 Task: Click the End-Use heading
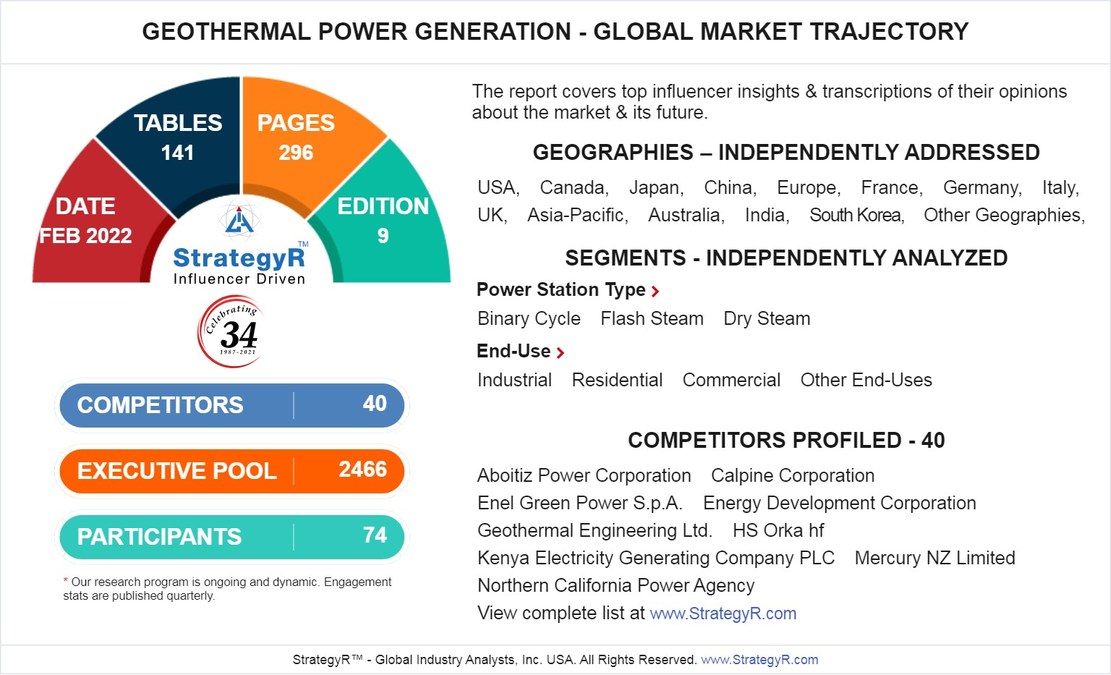click(513, 351)
